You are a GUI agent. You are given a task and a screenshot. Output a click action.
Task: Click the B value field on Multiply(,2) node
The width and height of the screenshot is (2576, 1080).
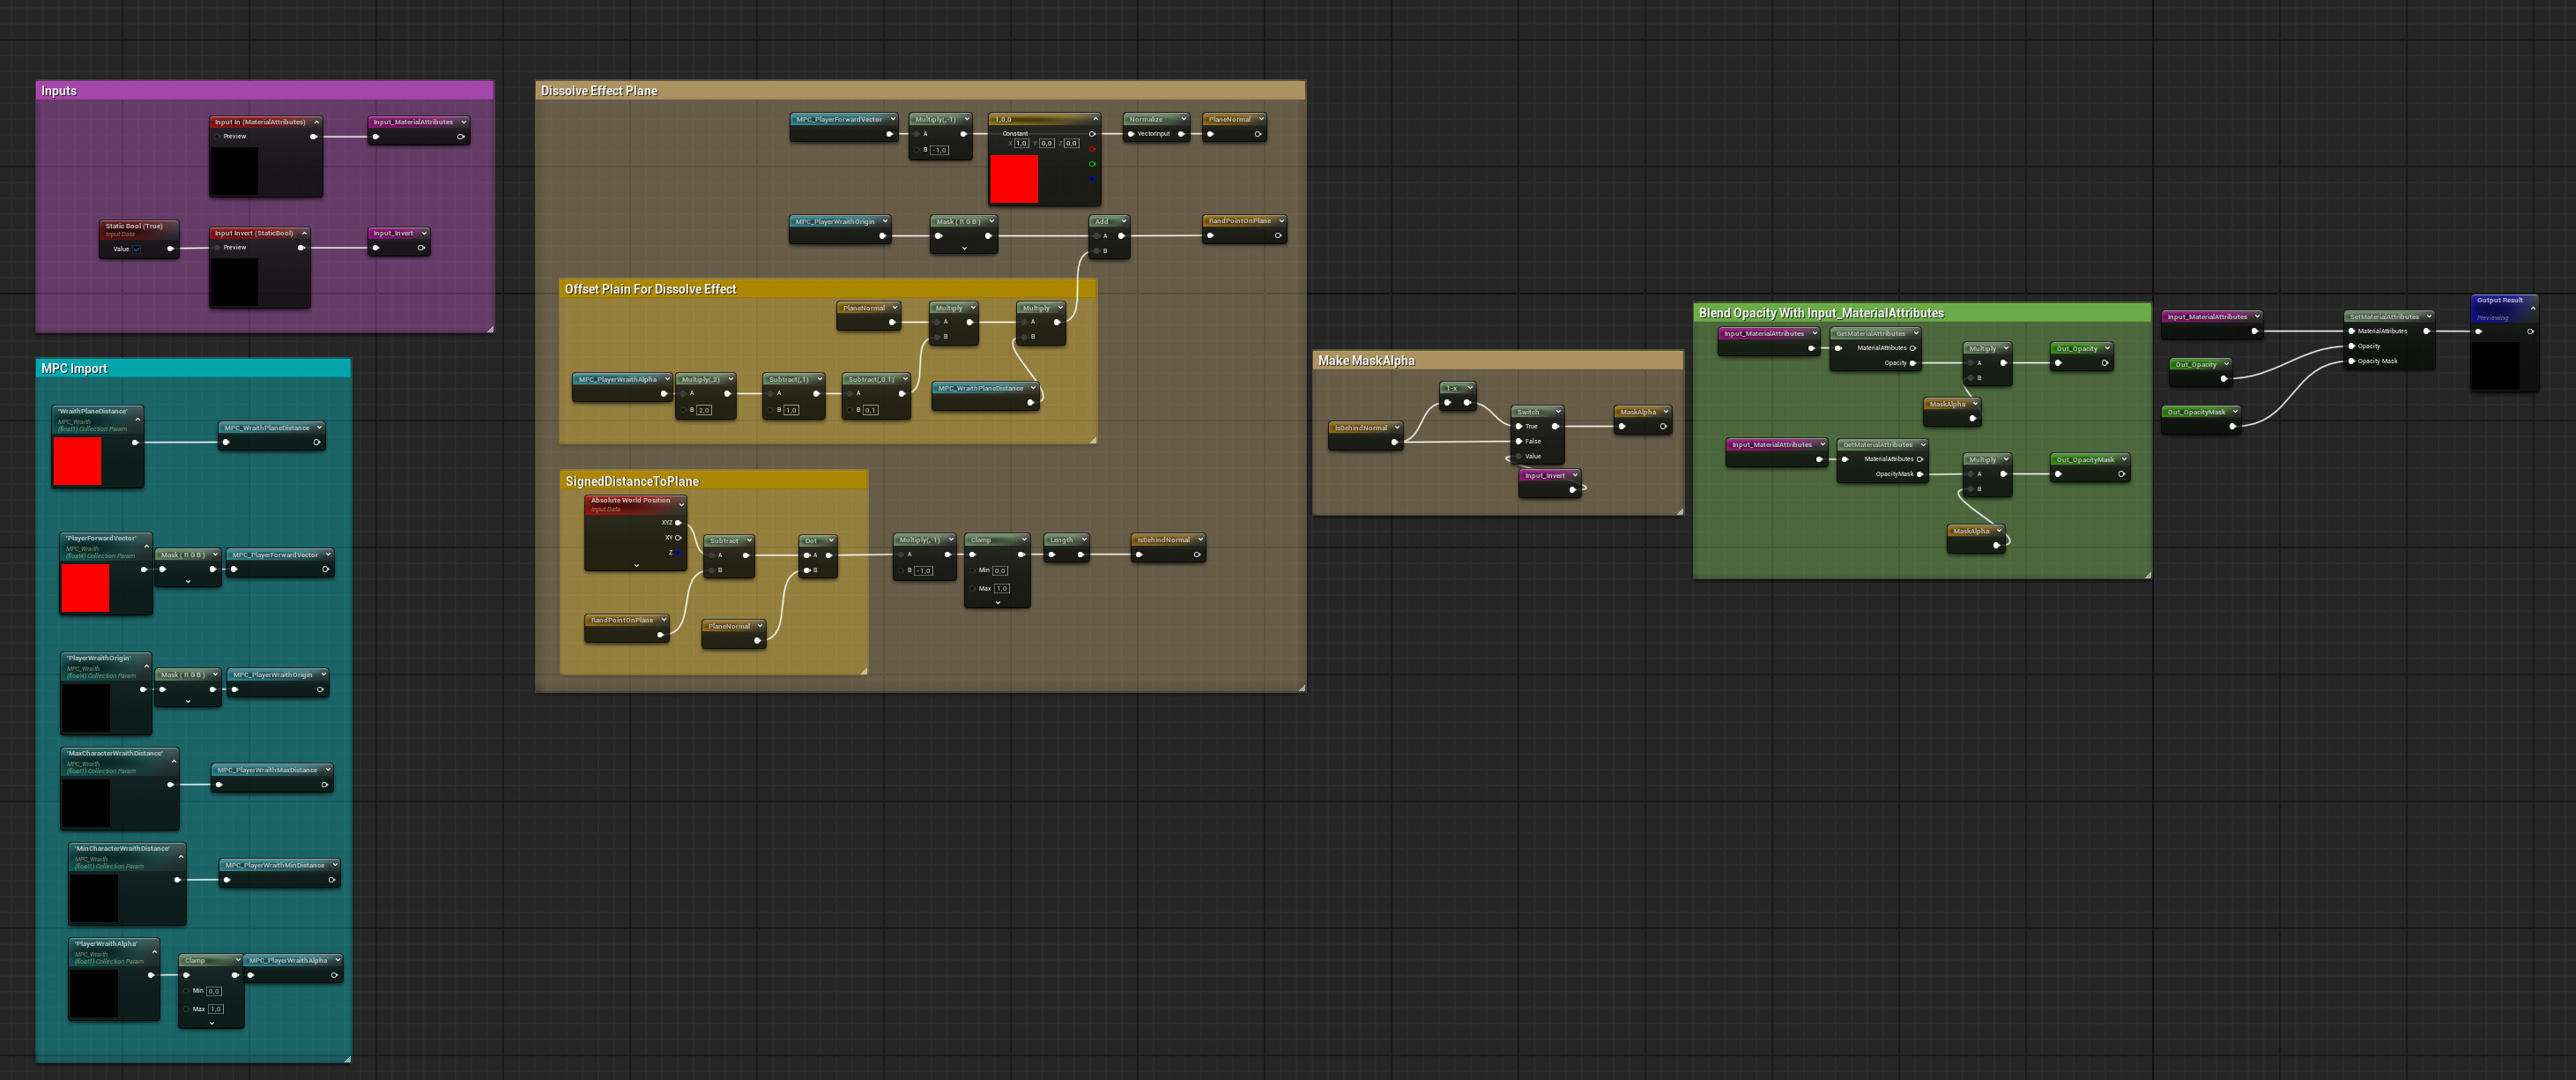click(x=704, y=410)
